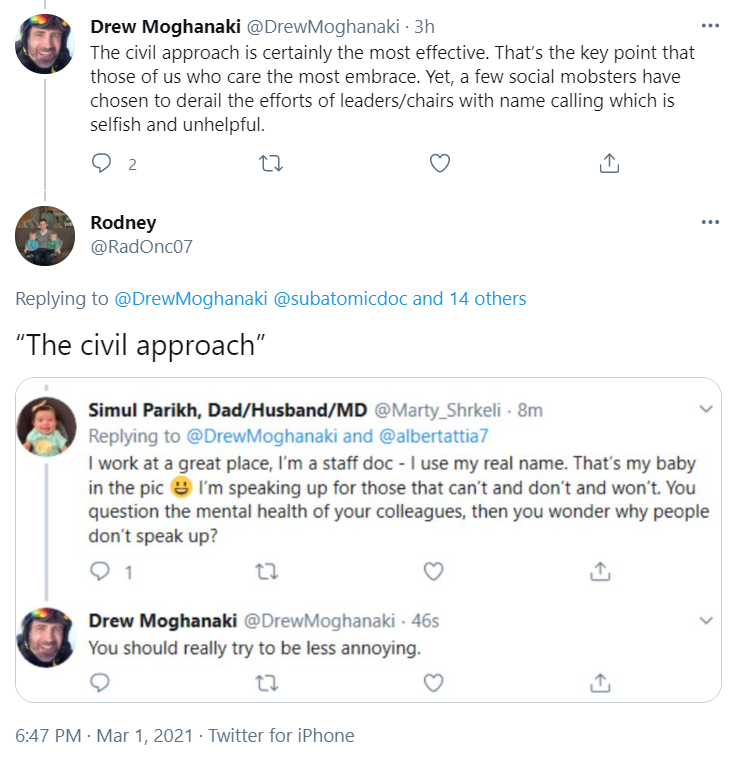The height and width of the screenshot is (766, 740).
Task: Expand chevron menu on Simul Parikh's tweet
Action: 705,409
